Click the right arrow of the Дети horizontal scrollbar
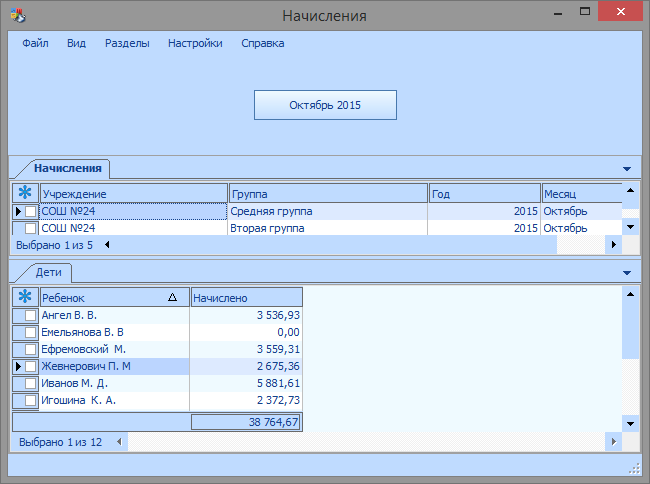This screenshot has height=484, width=650. click(x=614, y=442)
